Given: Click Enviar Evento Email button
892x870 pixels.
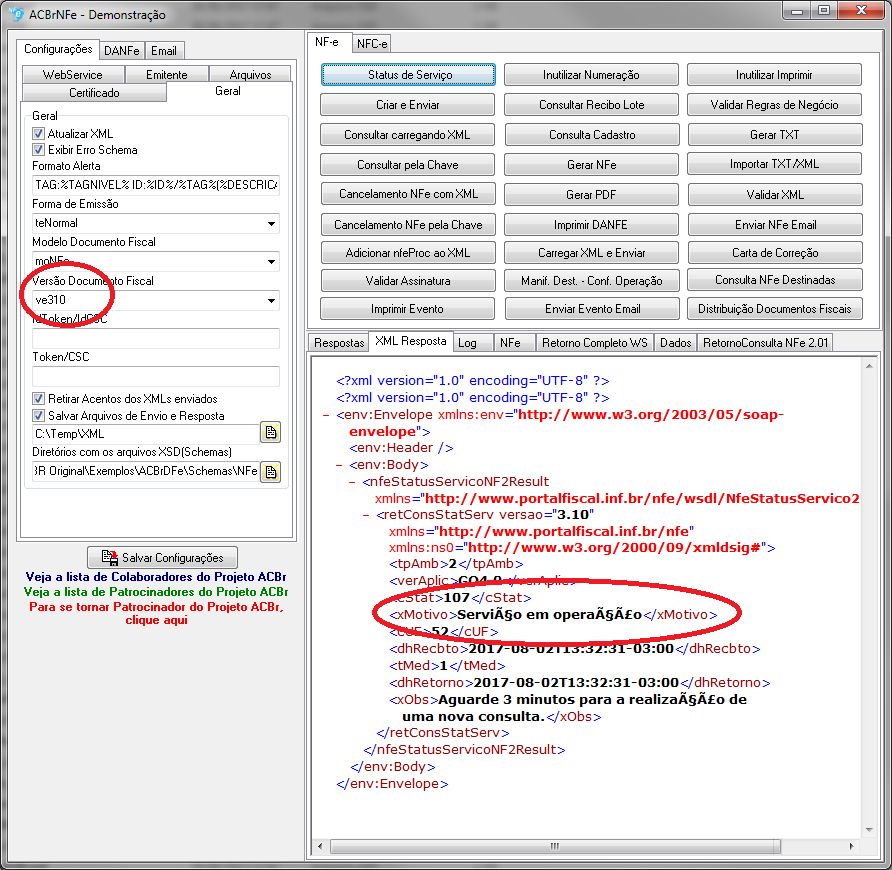Looking at the screenshot, I should coord(592,309).
